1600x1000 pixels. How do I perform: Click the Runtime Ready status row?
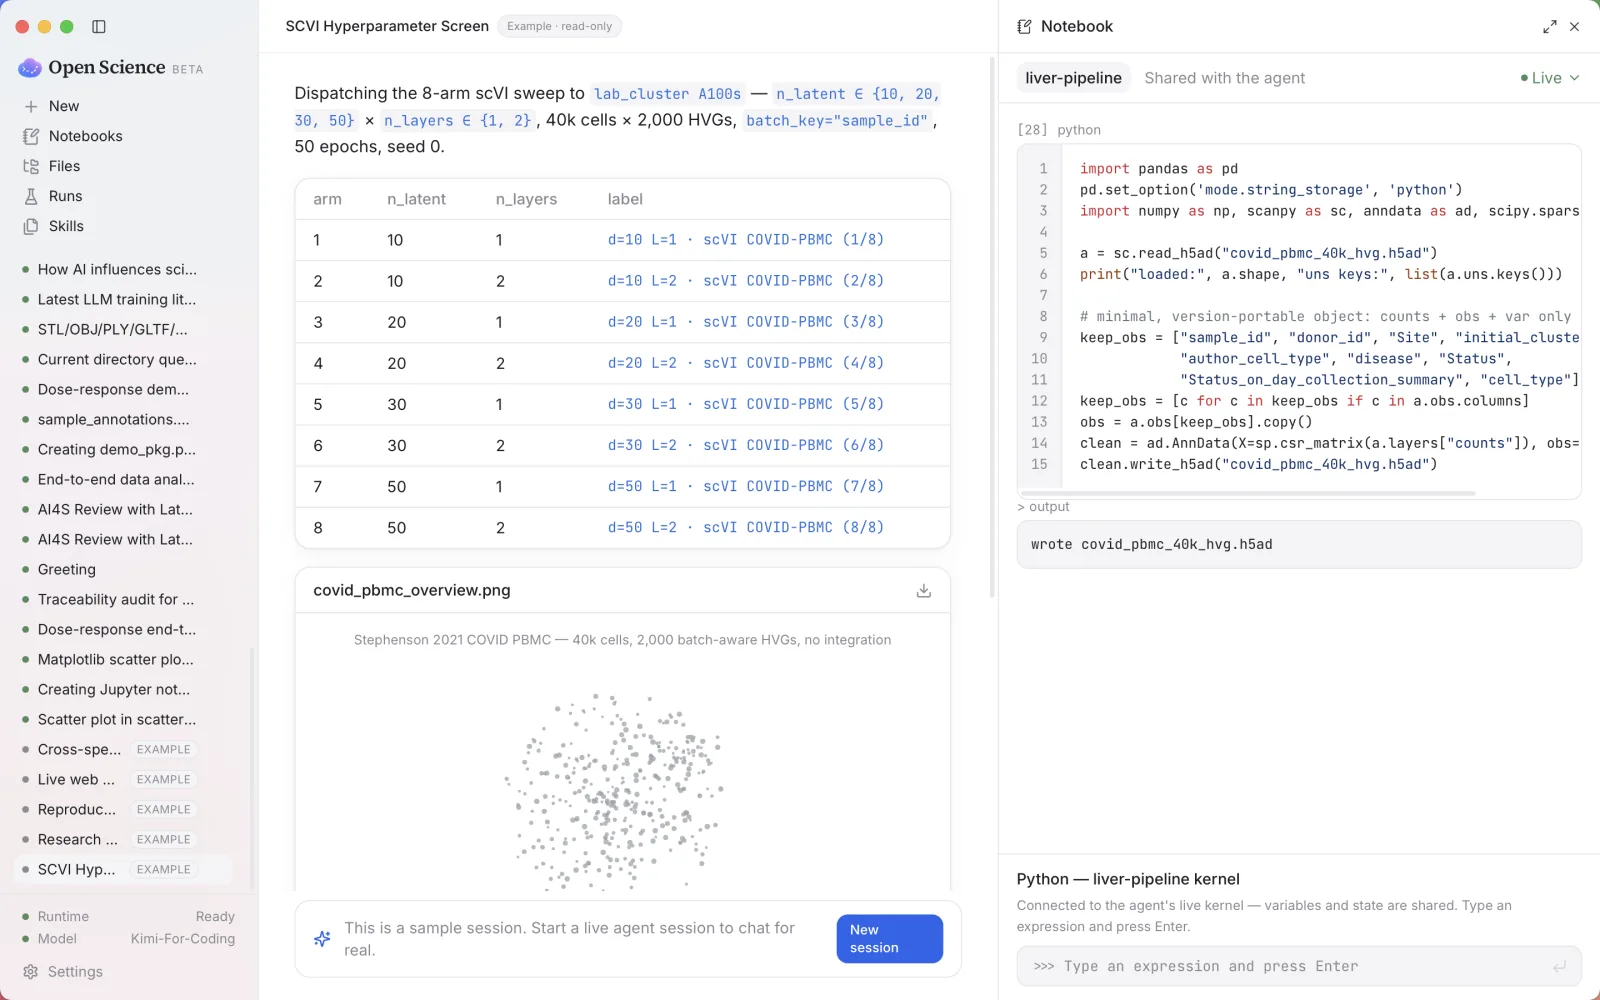(x=128, y=916)
